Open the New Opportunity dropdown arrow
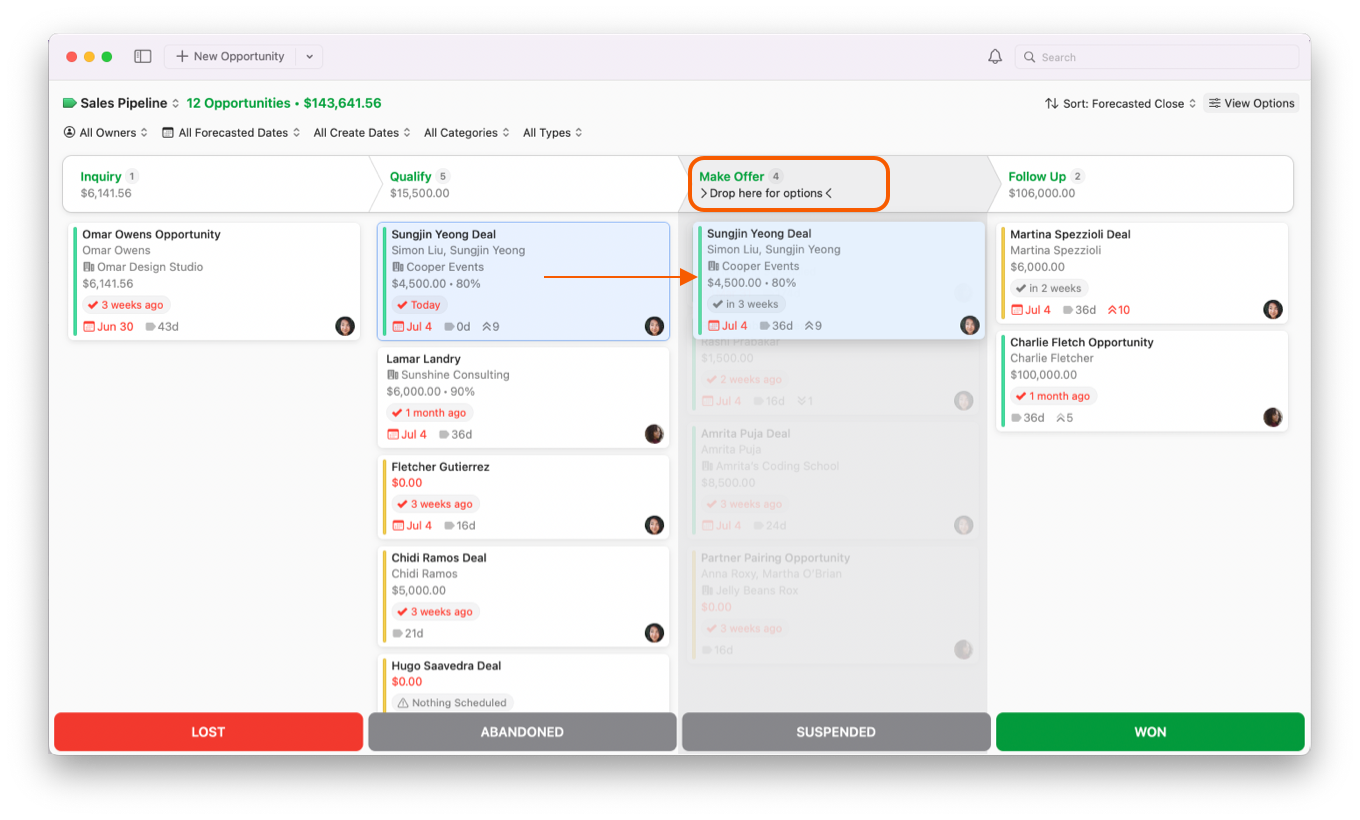 tap(309, 57)
